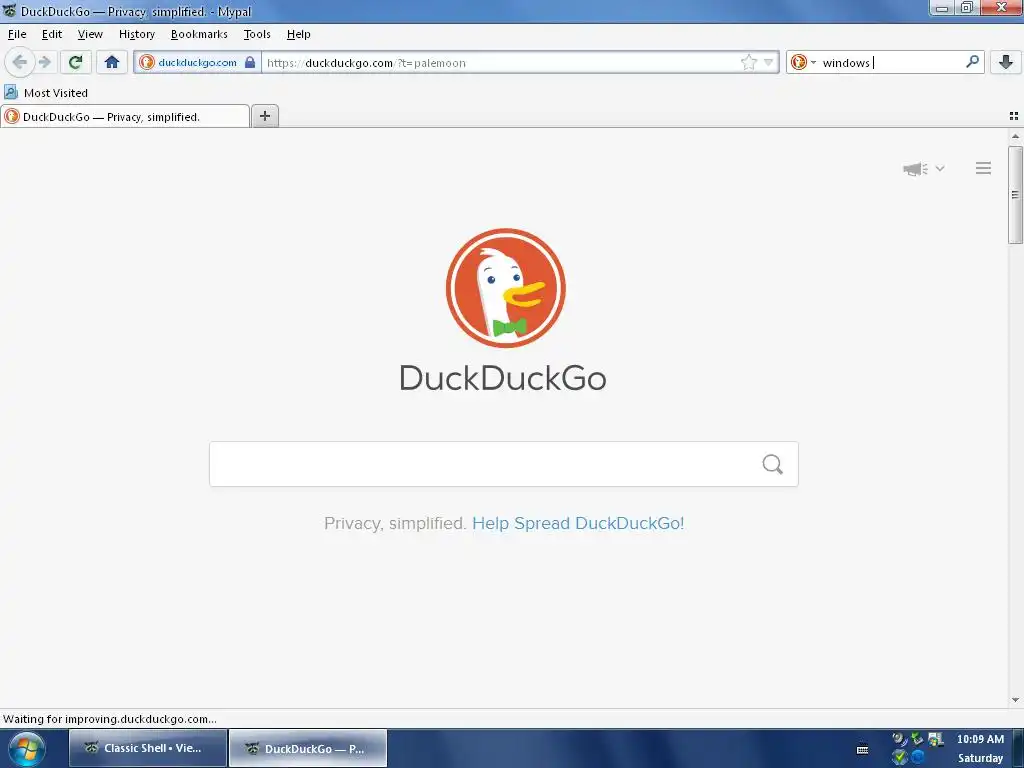Image resolution: width=1024 pixels, height=768 pixels.
Task: Click the Most Visited bookmarks folder
Action: pos(46,93)
